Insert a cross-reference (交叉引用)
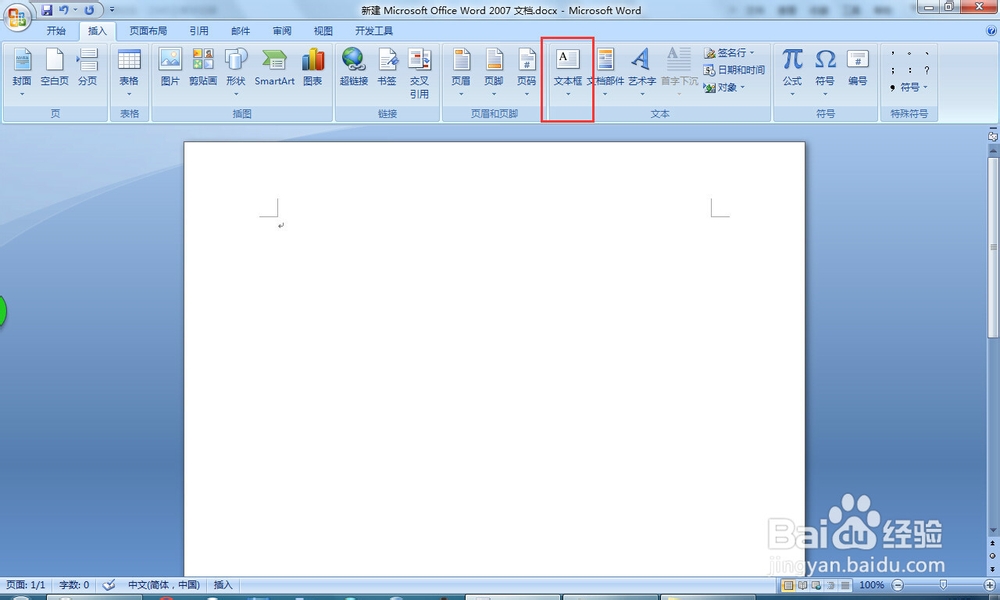Screen dimensions: 1000x600 click(419, 72)
